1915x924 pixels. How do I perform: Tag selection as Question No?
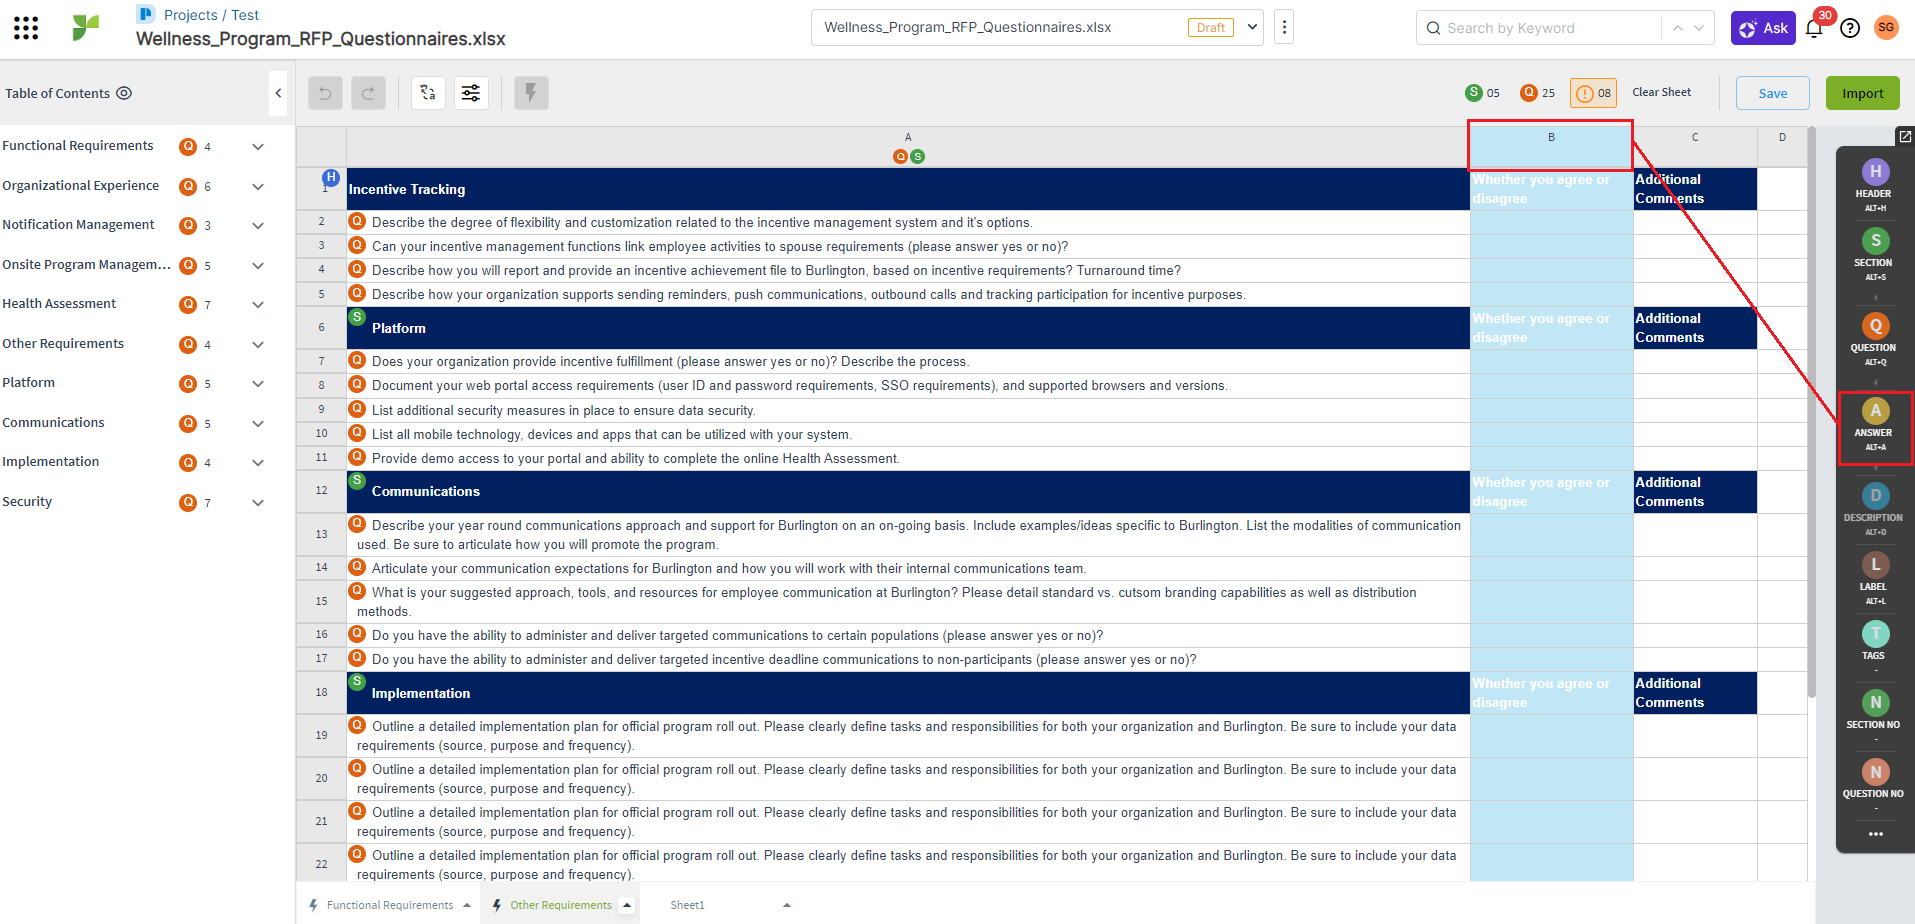[x=1875, y=782]
